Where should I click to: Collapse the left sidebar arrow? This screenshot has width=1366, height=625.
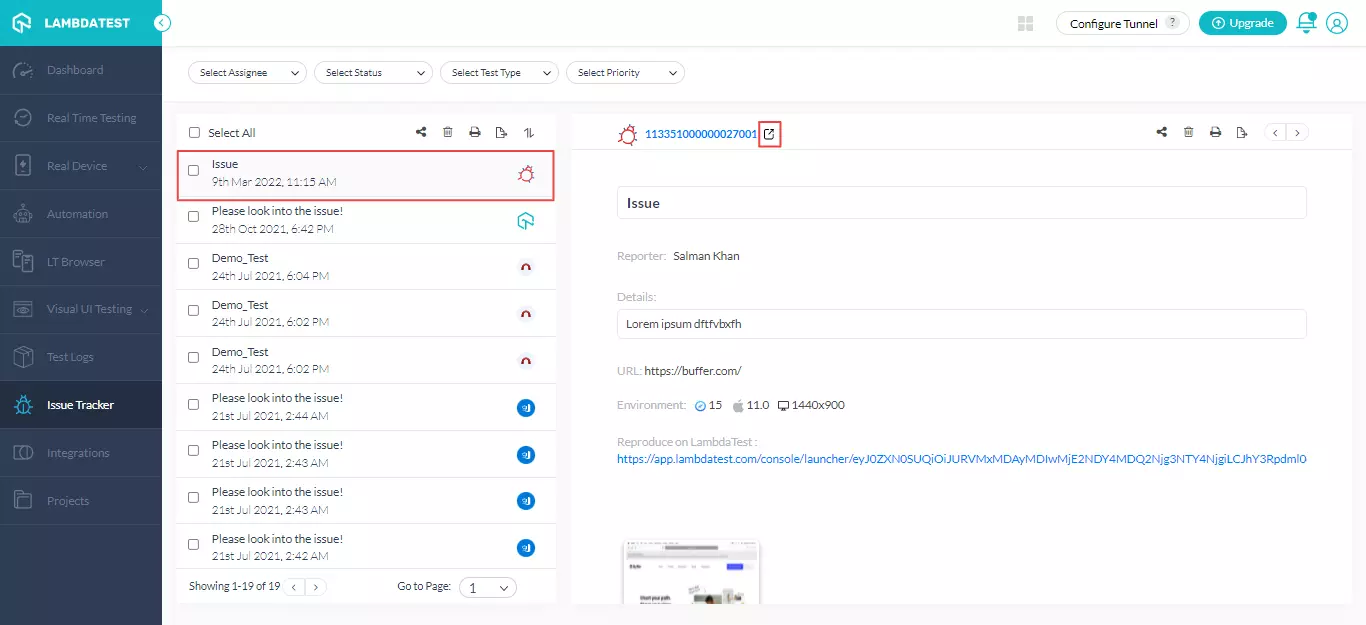162,23
